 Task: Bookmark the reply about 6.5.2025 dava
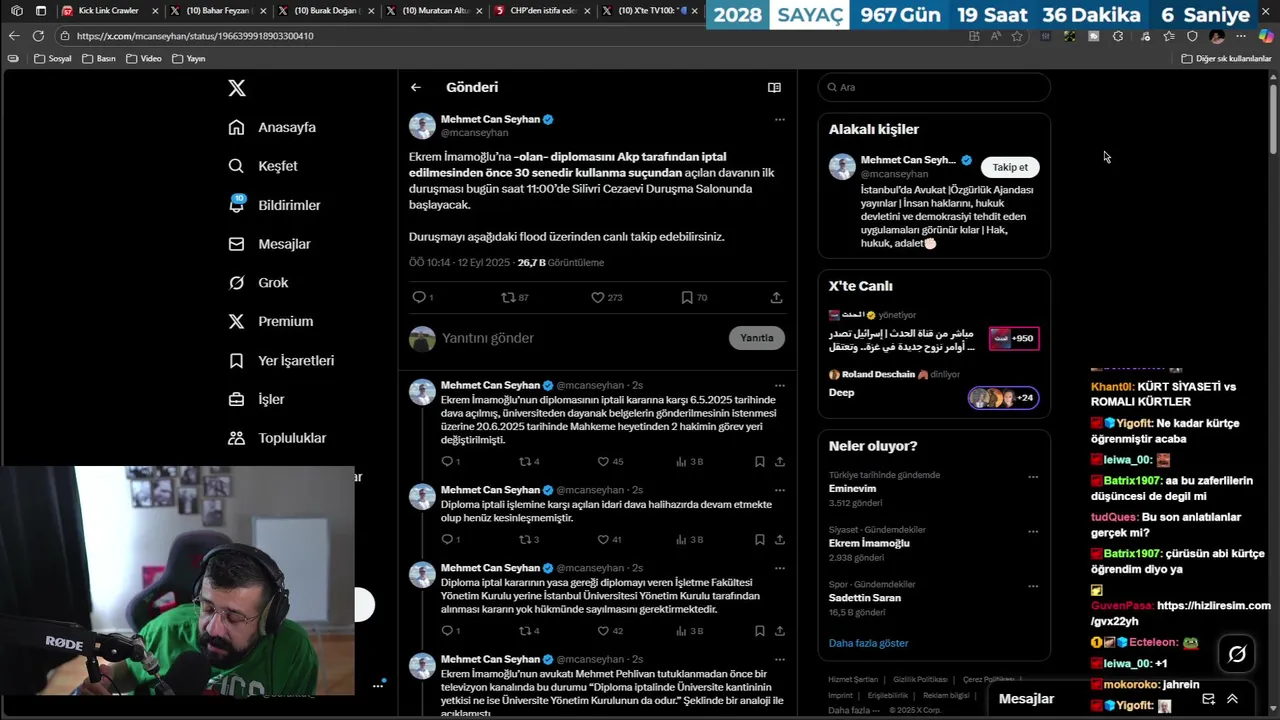tap(760, 461)
